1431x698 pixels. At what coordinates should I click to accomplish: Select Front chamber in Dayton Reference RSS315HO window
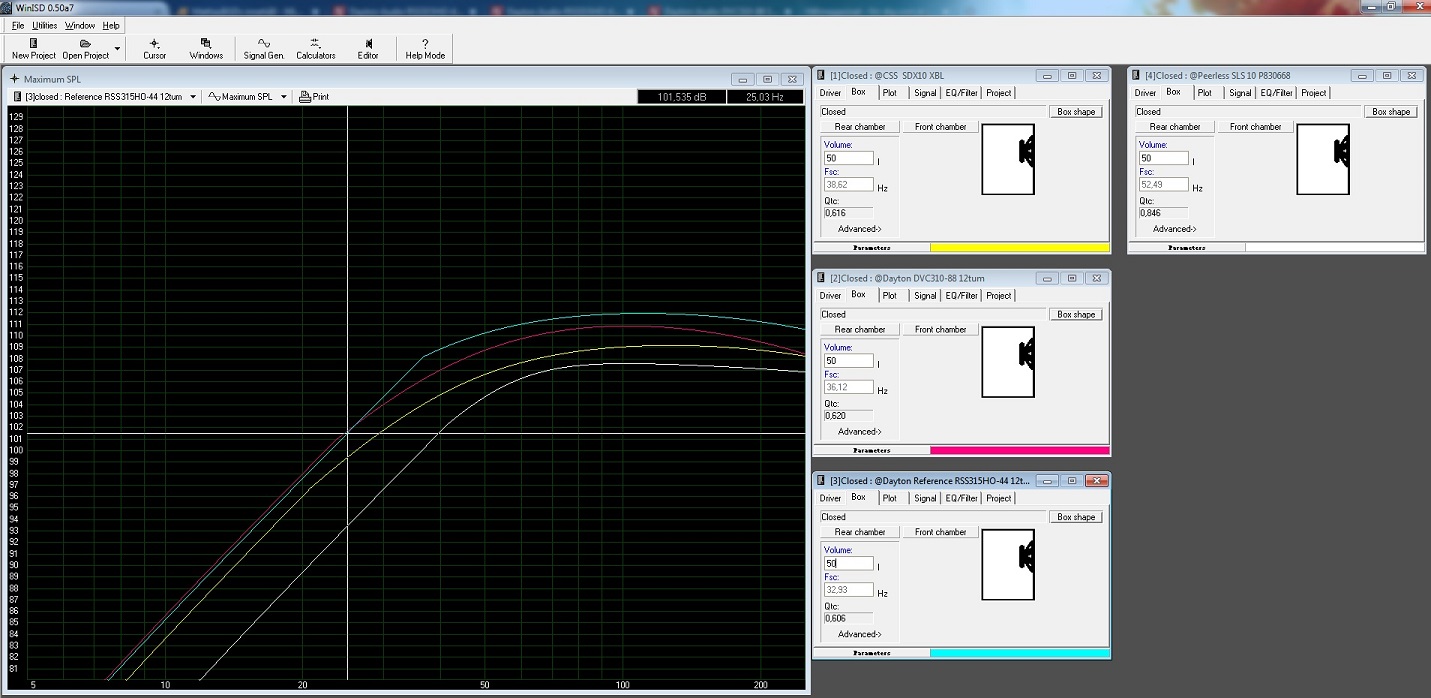940,532
